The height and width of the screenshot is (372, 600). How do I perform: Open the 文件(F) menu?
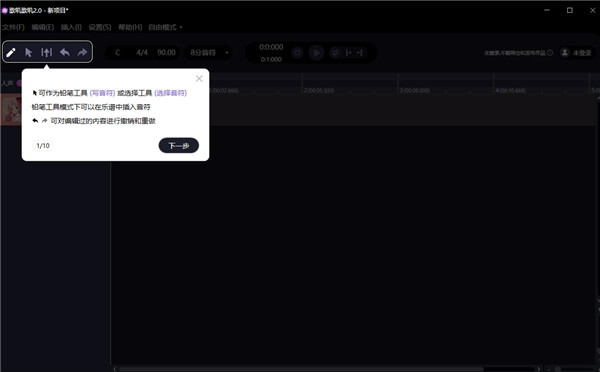click(13, 27)
